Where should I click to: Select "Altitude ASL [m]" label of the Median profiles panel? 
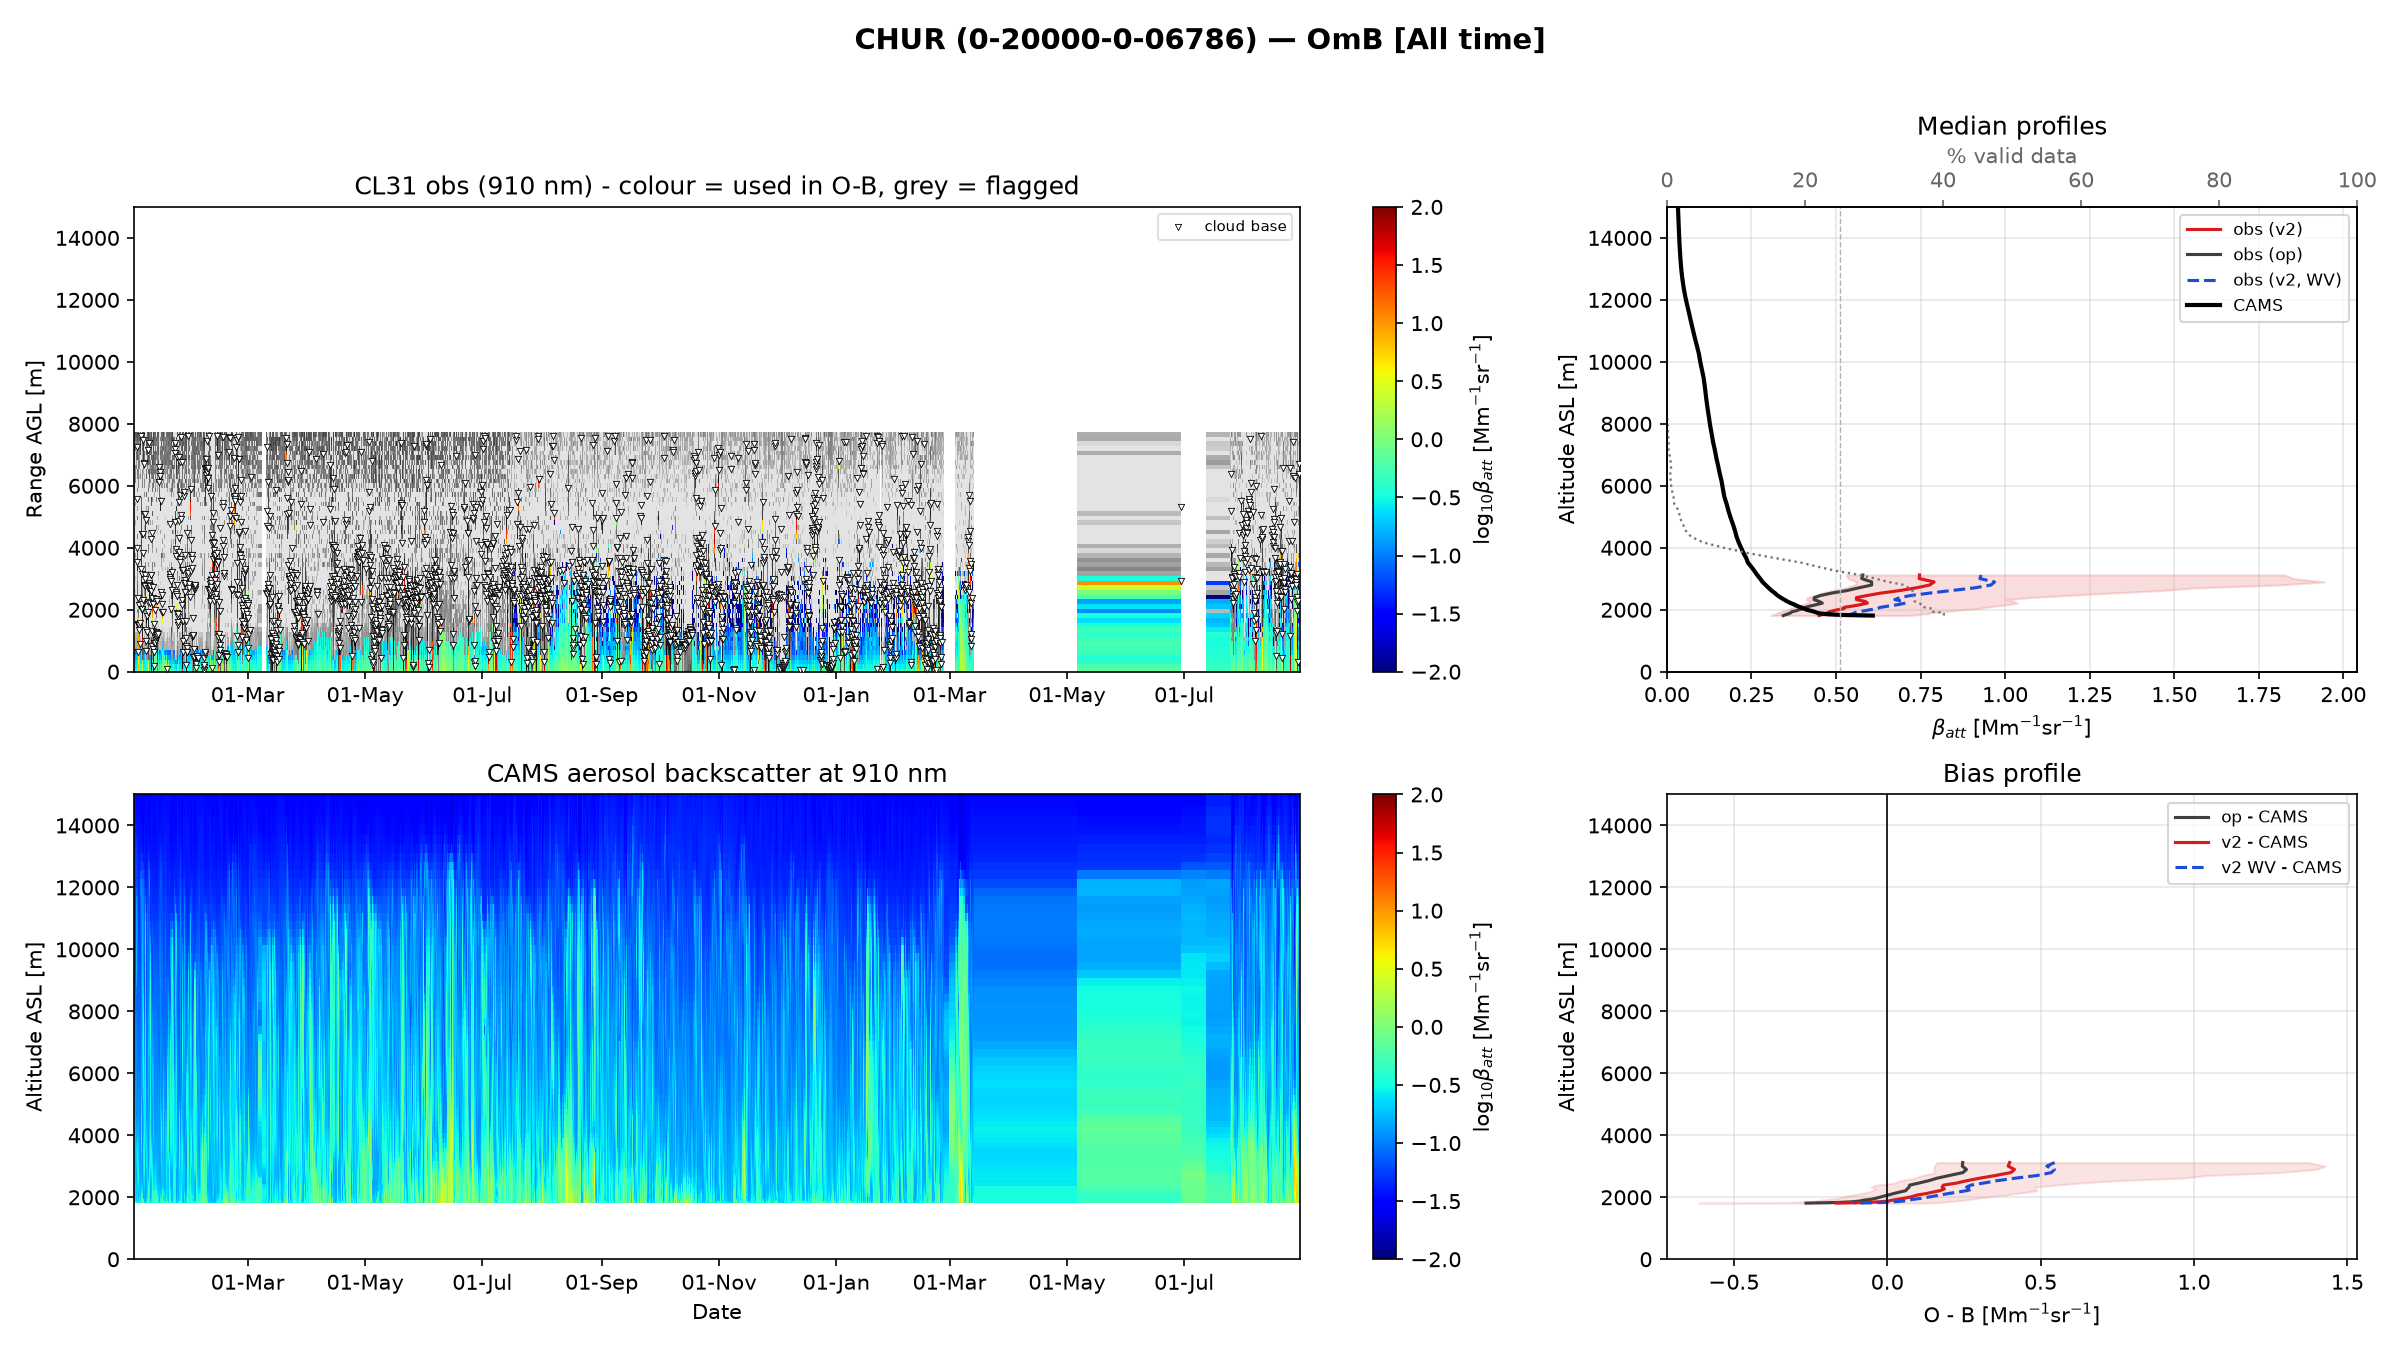click(1567, 439)
